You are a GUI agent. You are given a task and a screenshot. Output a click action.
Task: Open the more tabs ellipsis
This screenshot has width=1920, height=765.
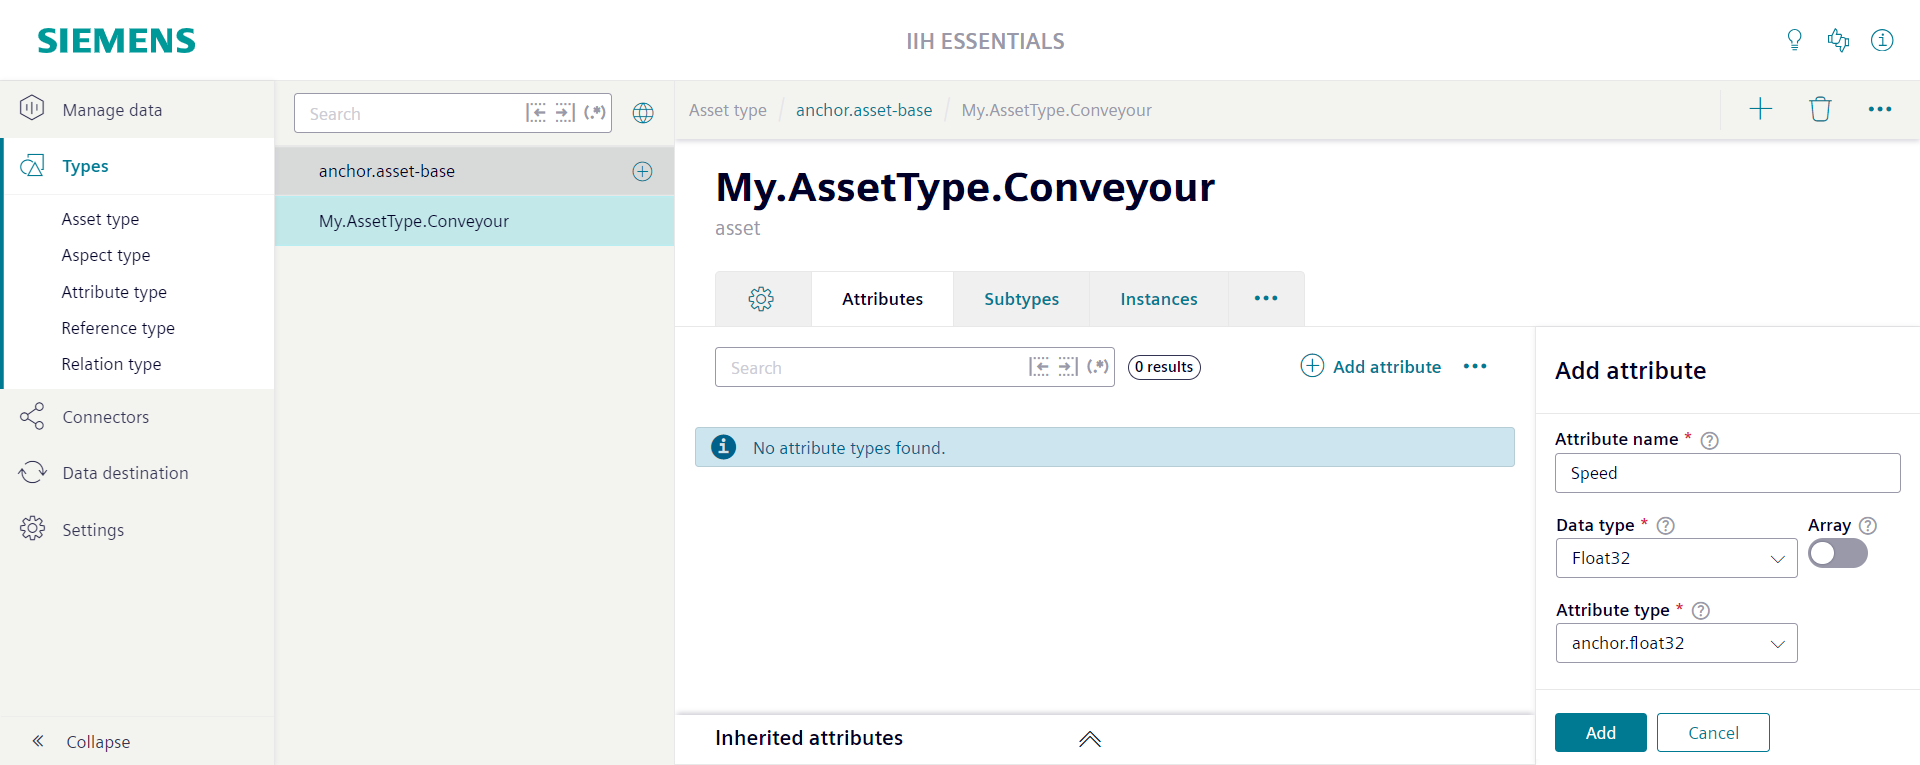click(1266, 298)
